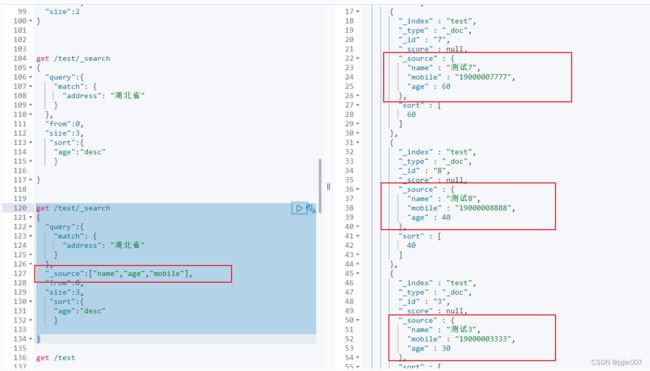This screenshot has width=650, height=371.
Task: Open the wrench tools icon beside play
Action: pos(311,209)
